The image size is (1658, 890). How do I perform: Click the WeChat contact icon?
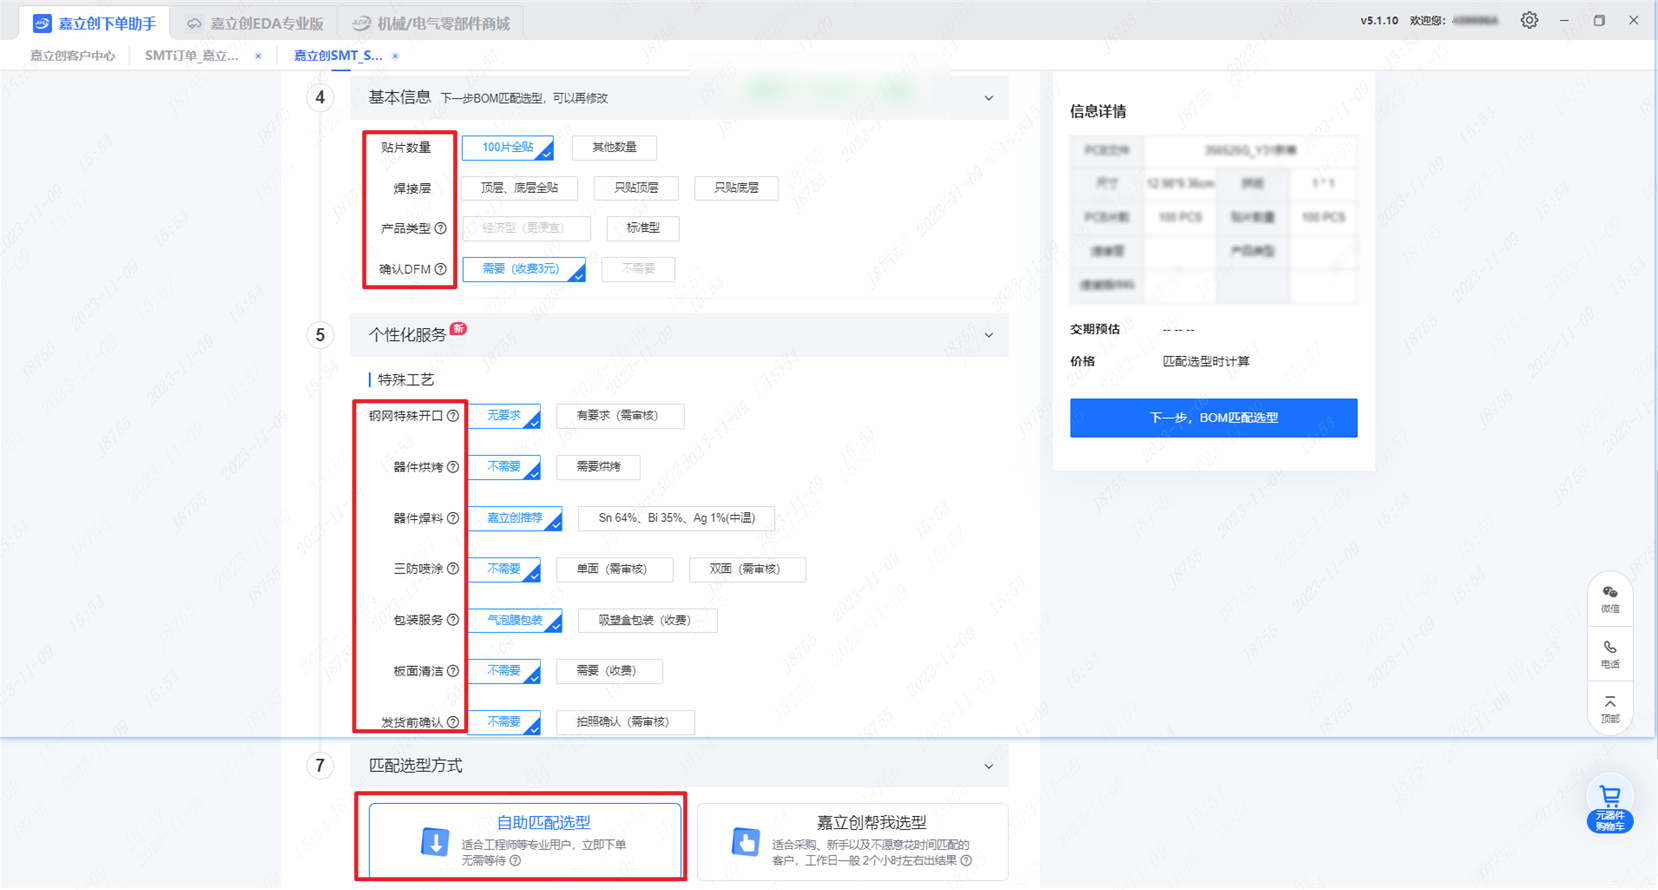tap(1609, 598)
